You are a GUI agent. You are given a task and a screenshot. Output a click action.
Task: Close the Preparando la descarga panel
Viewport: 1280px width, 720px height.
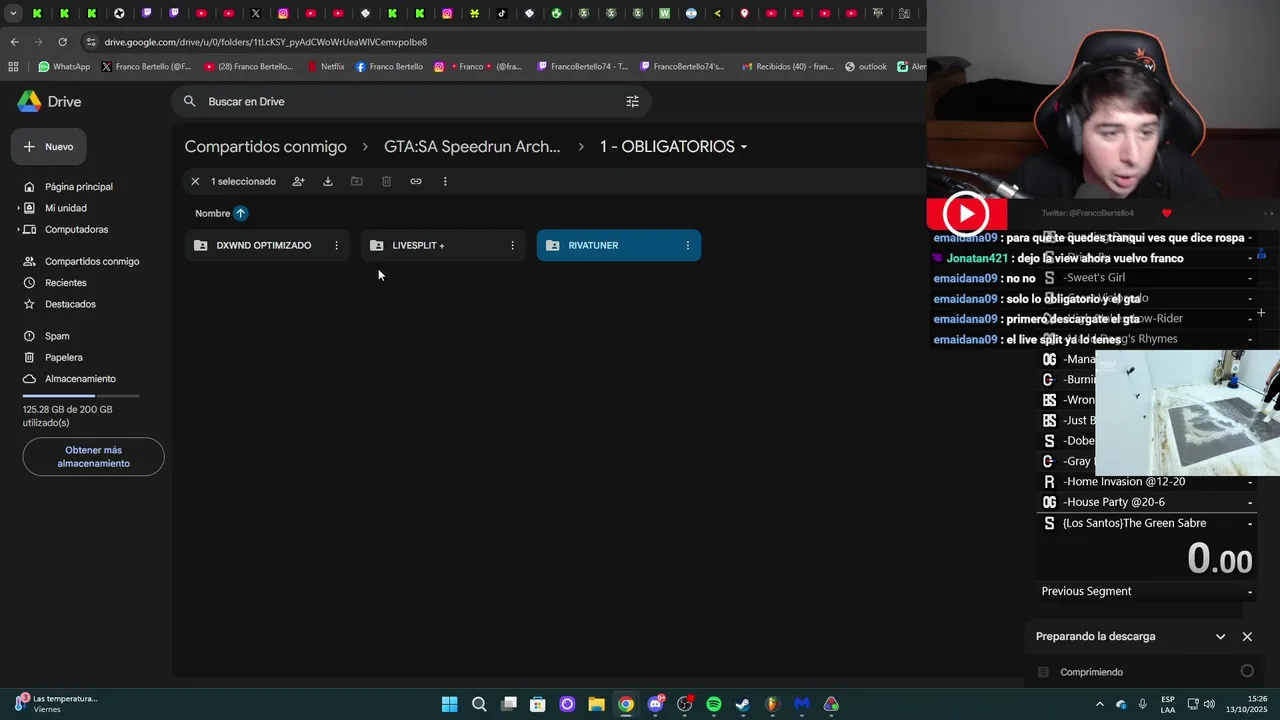[1247, 636]
